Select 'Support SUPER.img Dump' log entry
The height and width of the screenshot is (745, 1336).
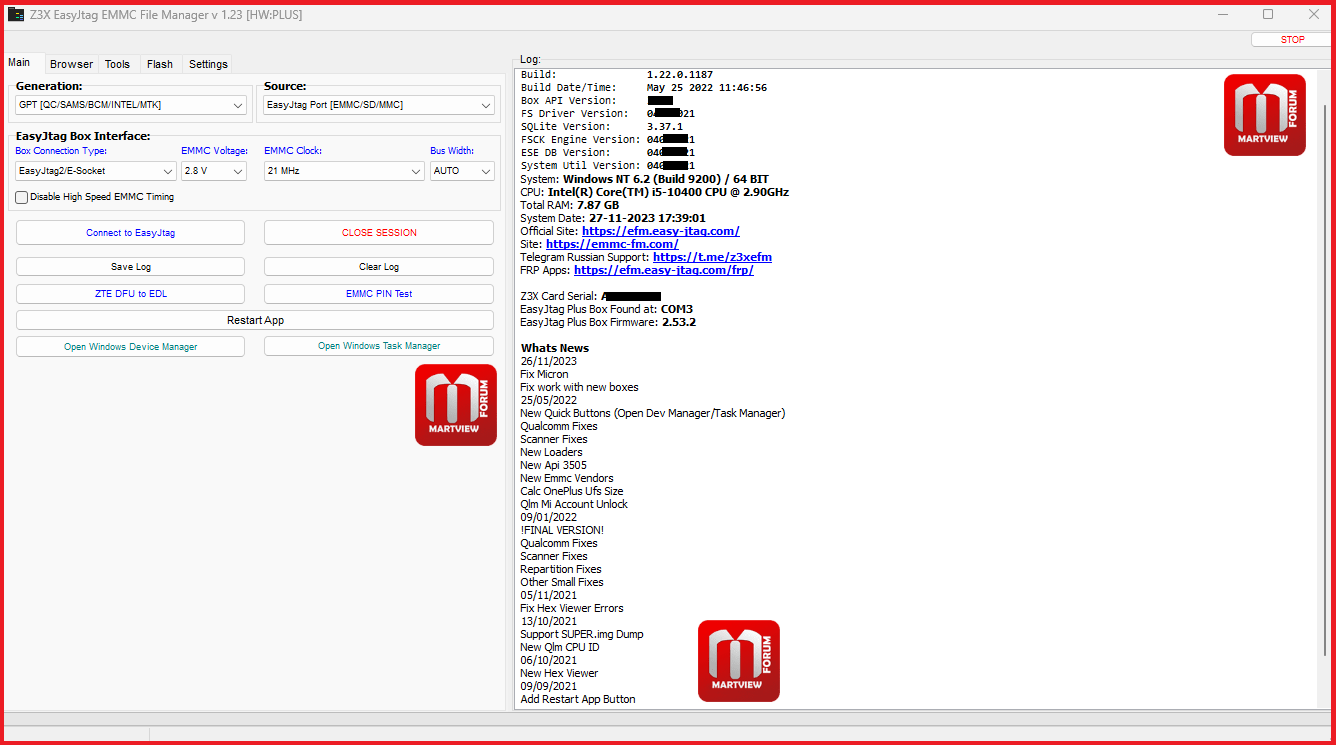click(582, 634)
